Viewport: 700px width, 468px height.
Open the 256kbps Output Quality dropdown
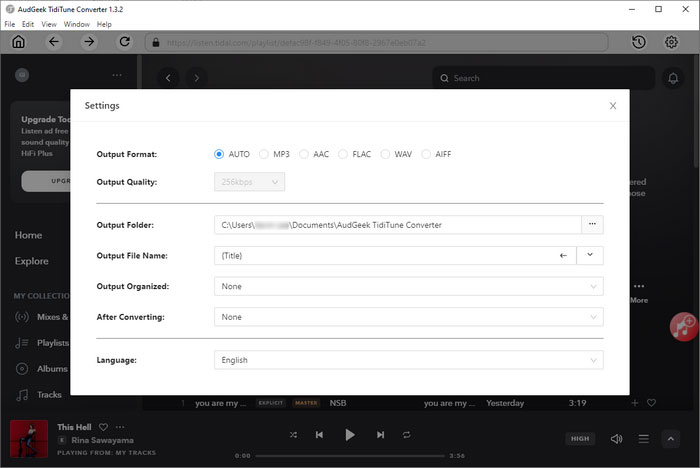pyautogui.click(x=249, y=182)
